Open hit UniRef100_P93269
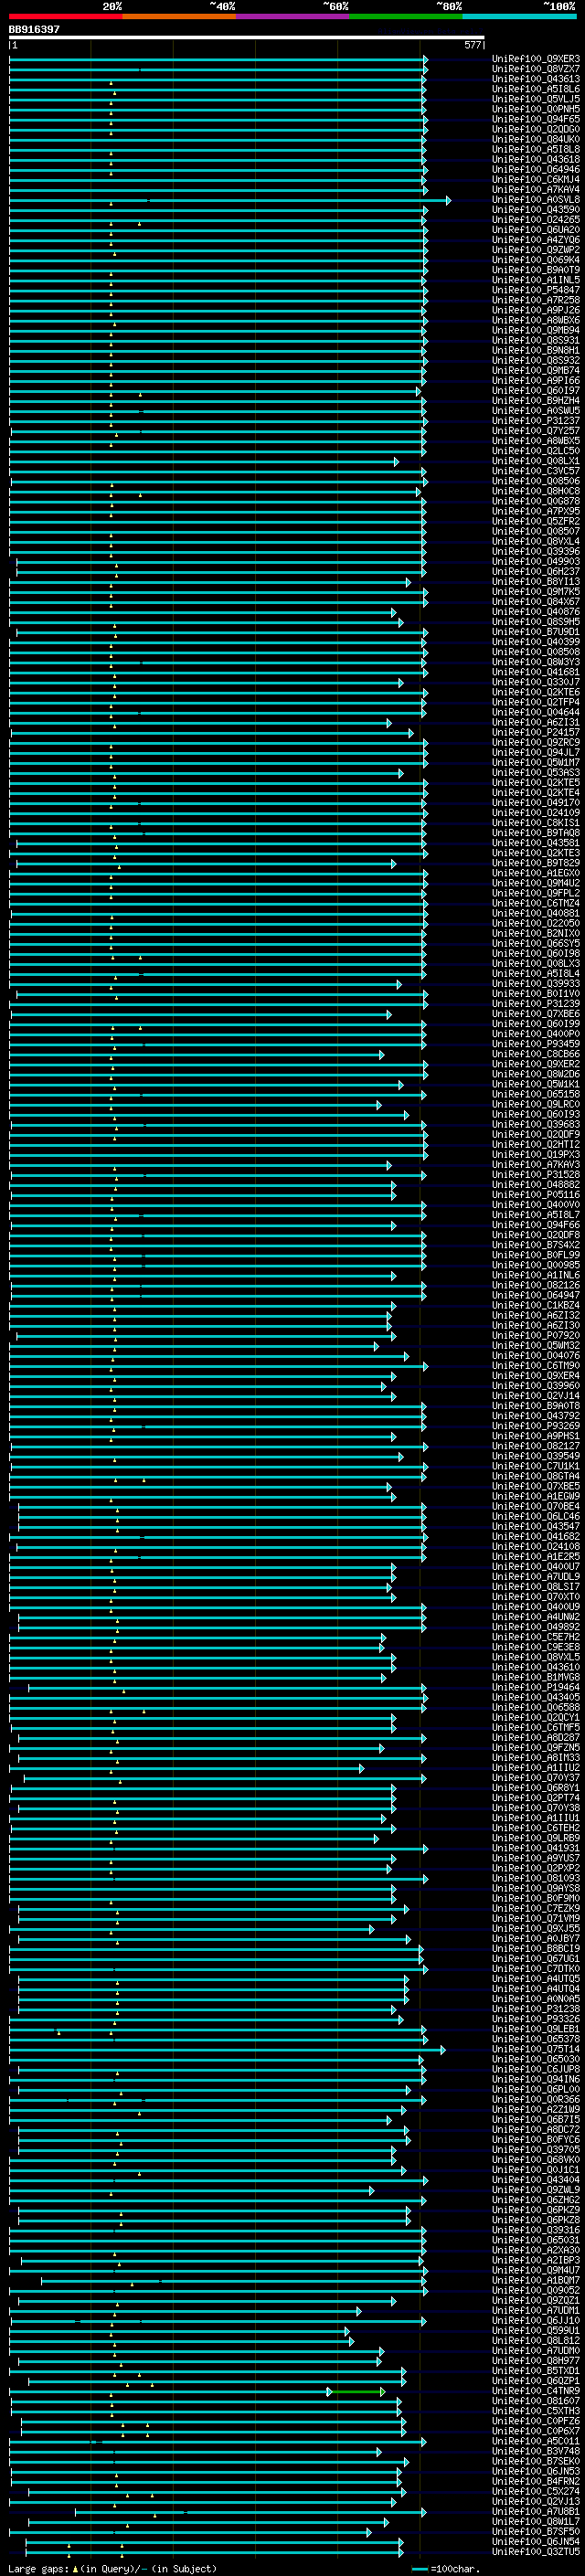Image resolution: width=585 pixels, height=2576 pixels. 536,1426
